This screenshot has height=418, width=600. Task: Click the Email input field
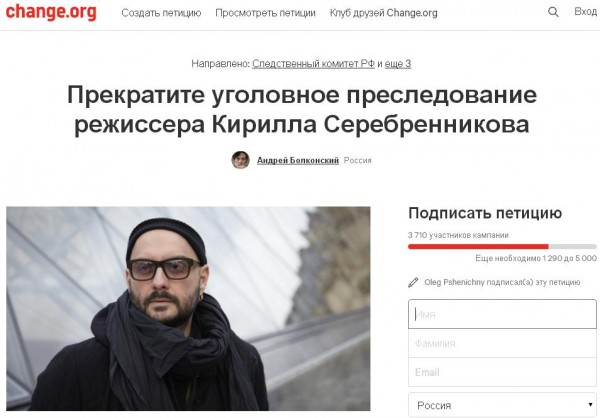point(502,372)
